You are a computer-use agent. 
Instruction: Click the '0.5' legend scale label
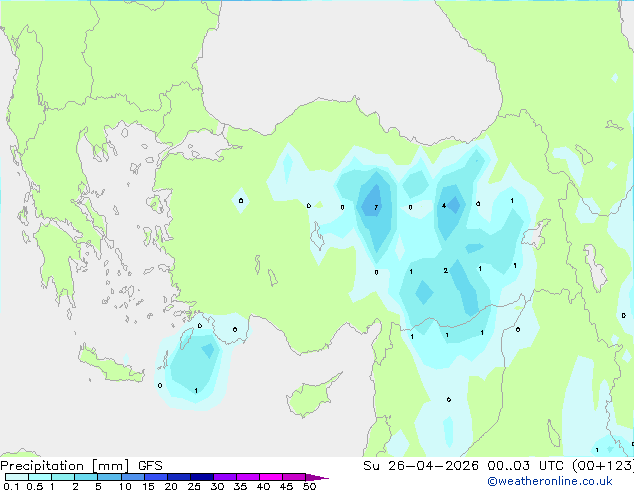(x=34, y=486)
